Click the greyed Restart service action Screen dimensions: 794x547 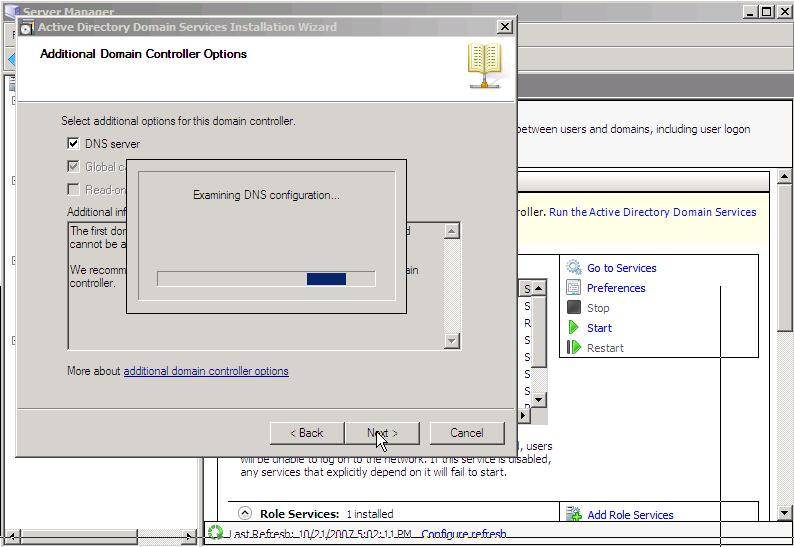tap(605, 348)
